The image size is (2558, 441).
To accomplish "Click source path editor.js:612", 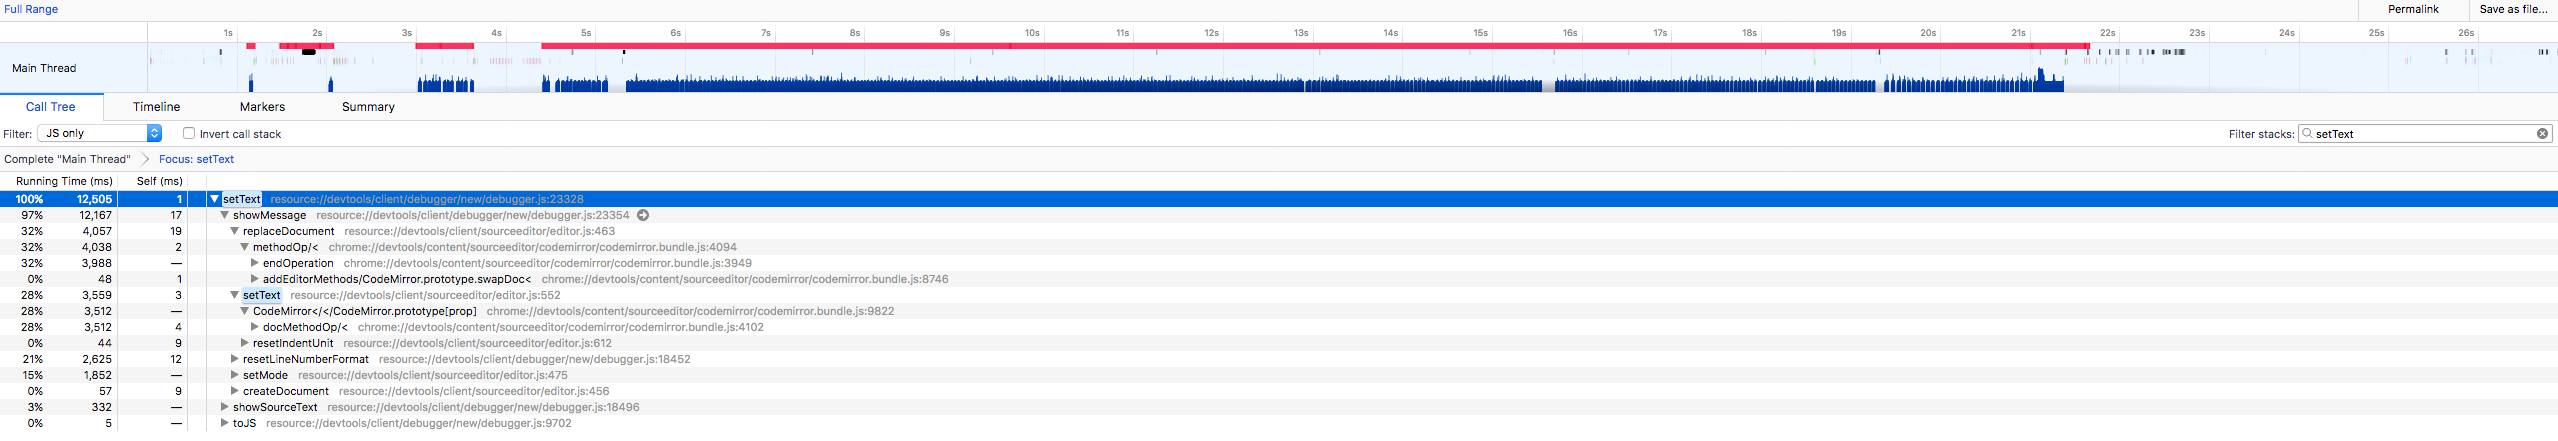I will click(477, 343).
